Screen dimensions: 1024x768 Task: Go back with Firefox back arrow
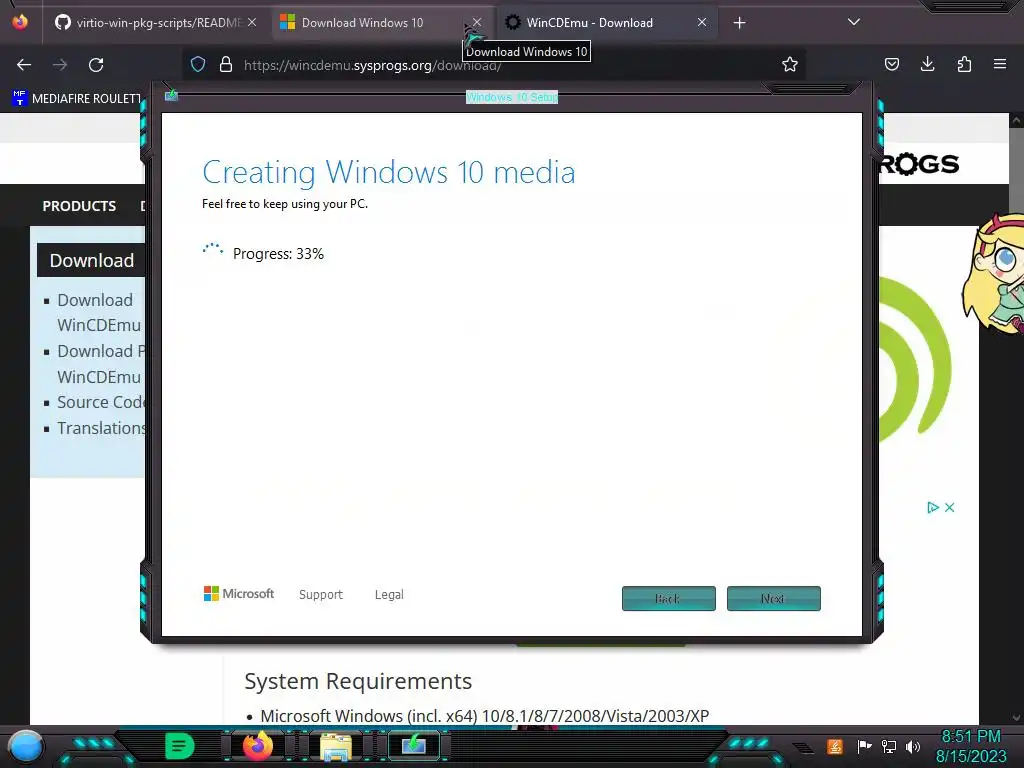coord(24,65)
